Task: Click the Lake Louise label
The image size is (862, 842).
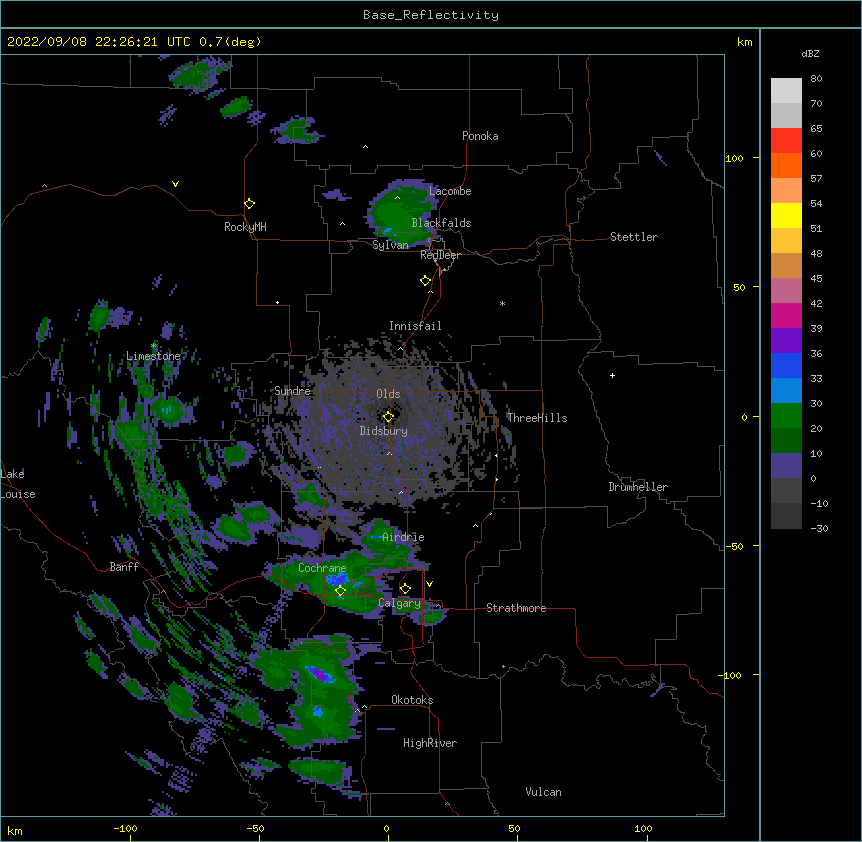Action: [18, 484]
